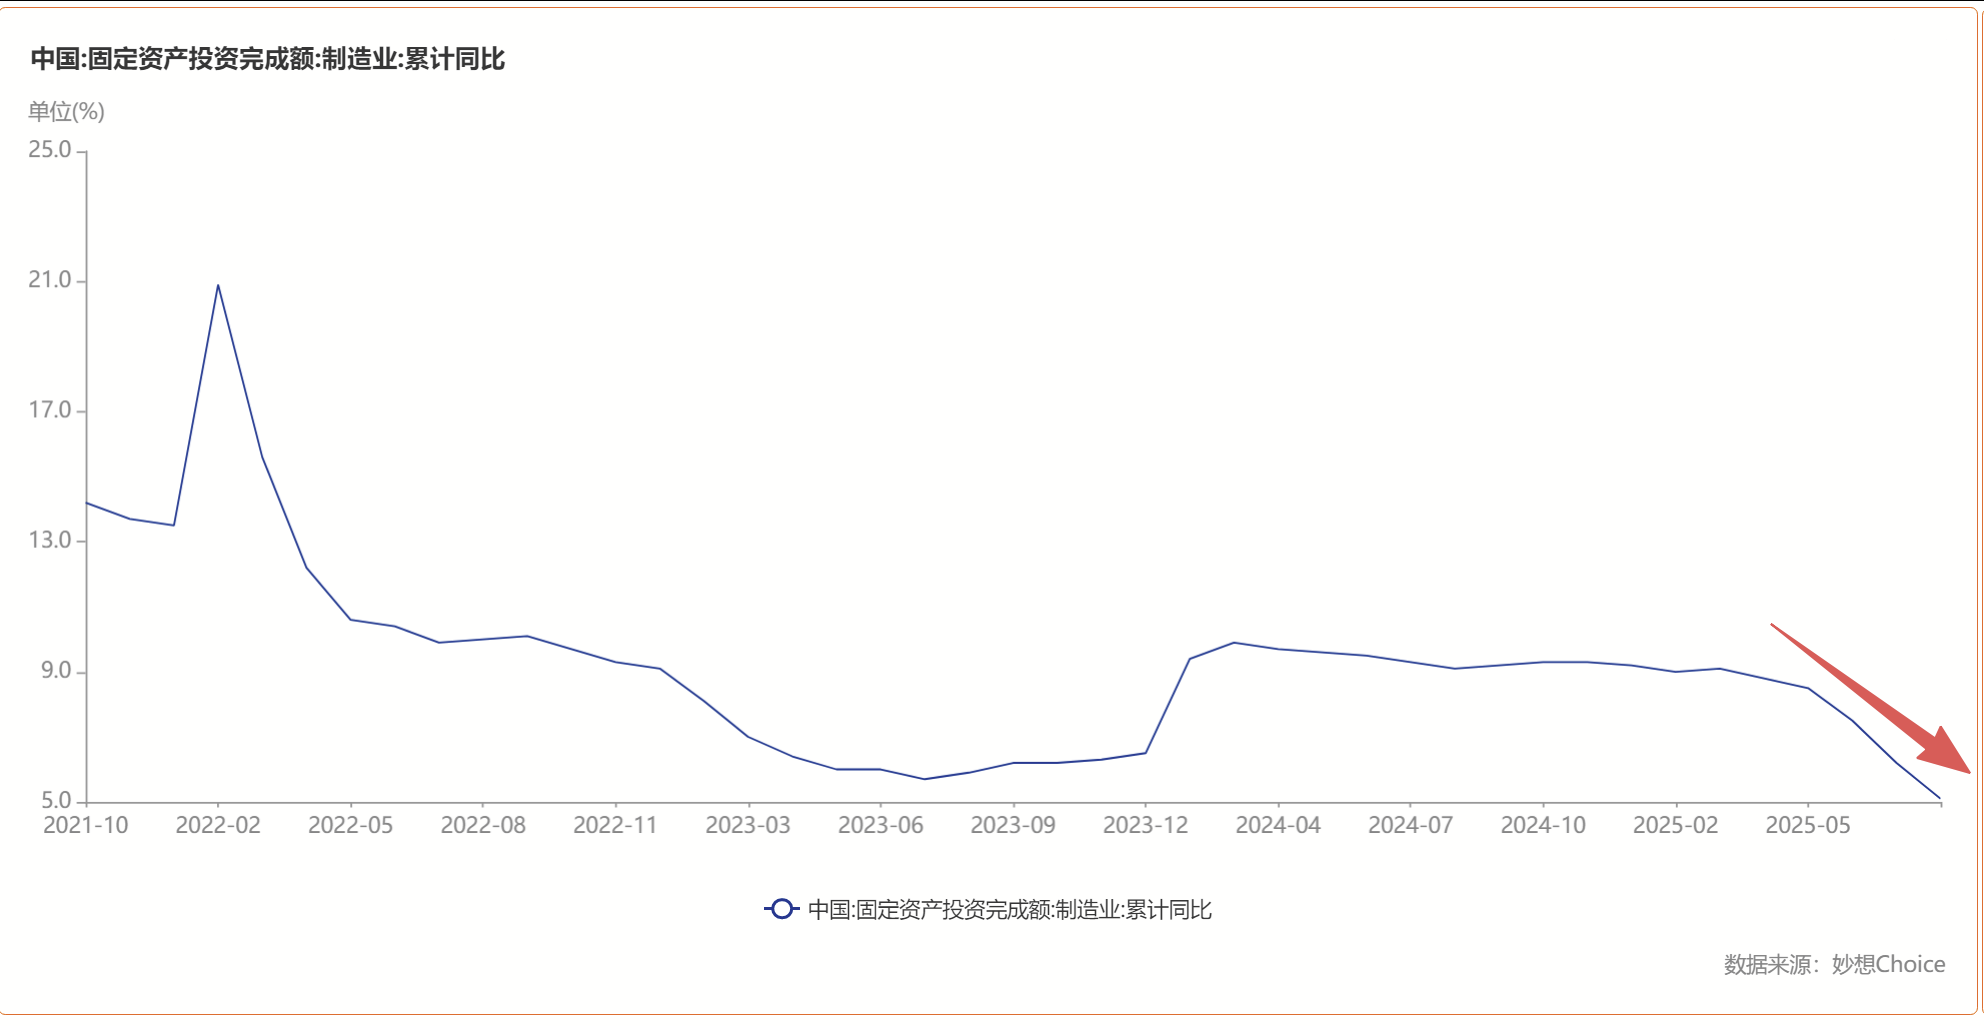
Task: Click the 单位(%) unit label
Action: 68,112
